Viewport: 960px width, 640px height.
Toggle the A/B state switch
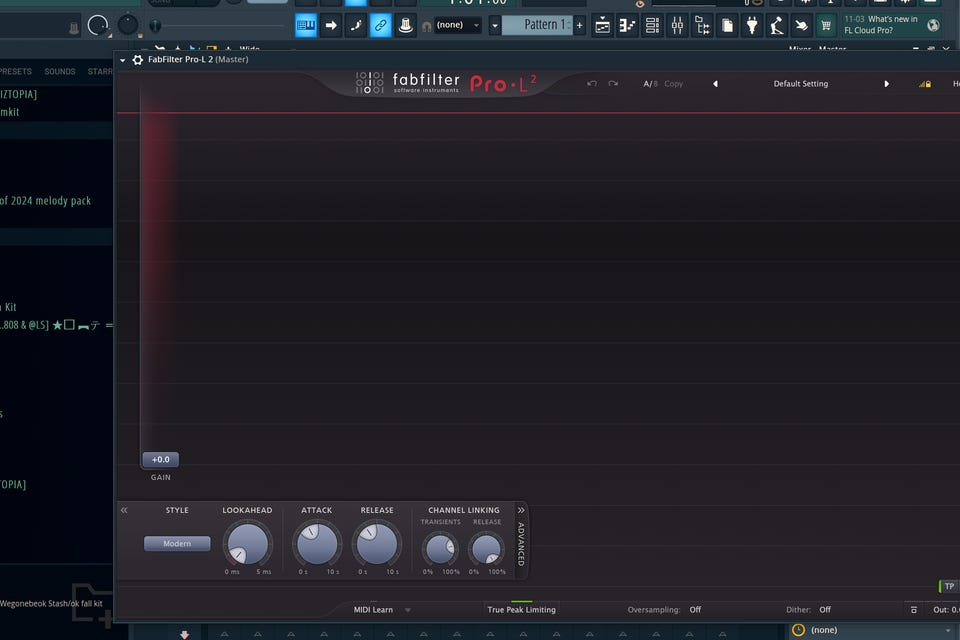(650, 84)
